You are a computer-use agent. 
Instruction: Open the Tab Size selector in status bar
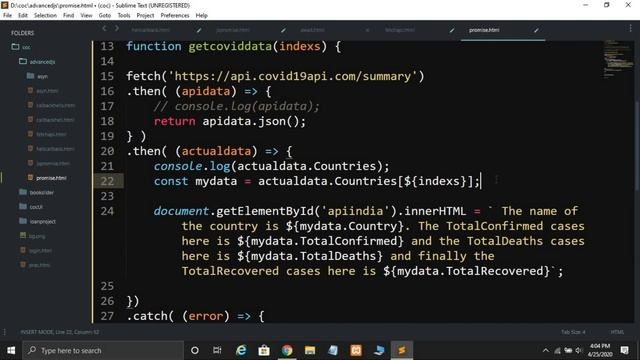pyautogui.click(x=573, y=332)
